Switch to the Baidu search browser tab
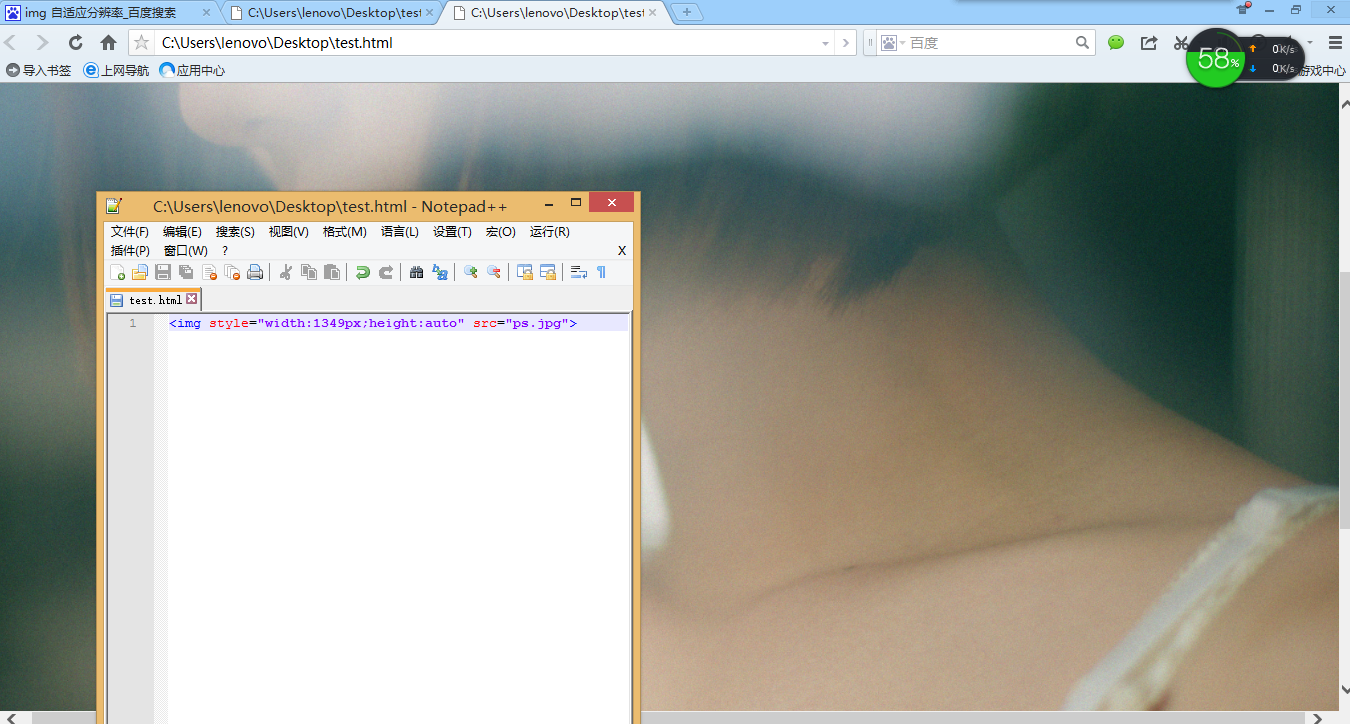The width and height of the screenshot is (1350, 724). (x=110, y=12)
